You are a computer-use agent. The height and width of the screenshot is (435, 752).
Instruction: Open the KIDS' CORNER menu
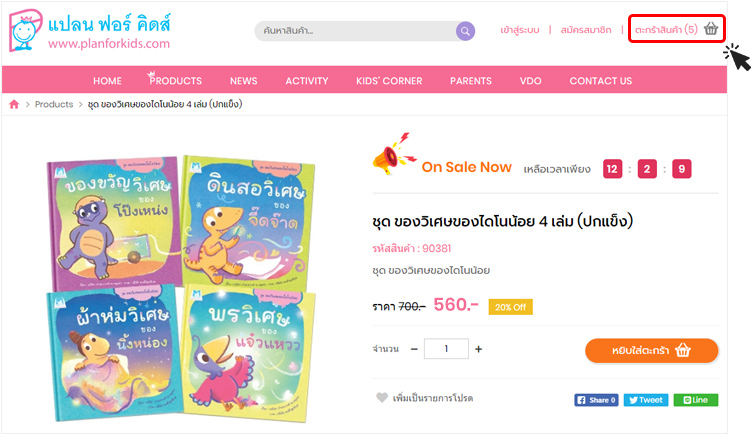389,81
